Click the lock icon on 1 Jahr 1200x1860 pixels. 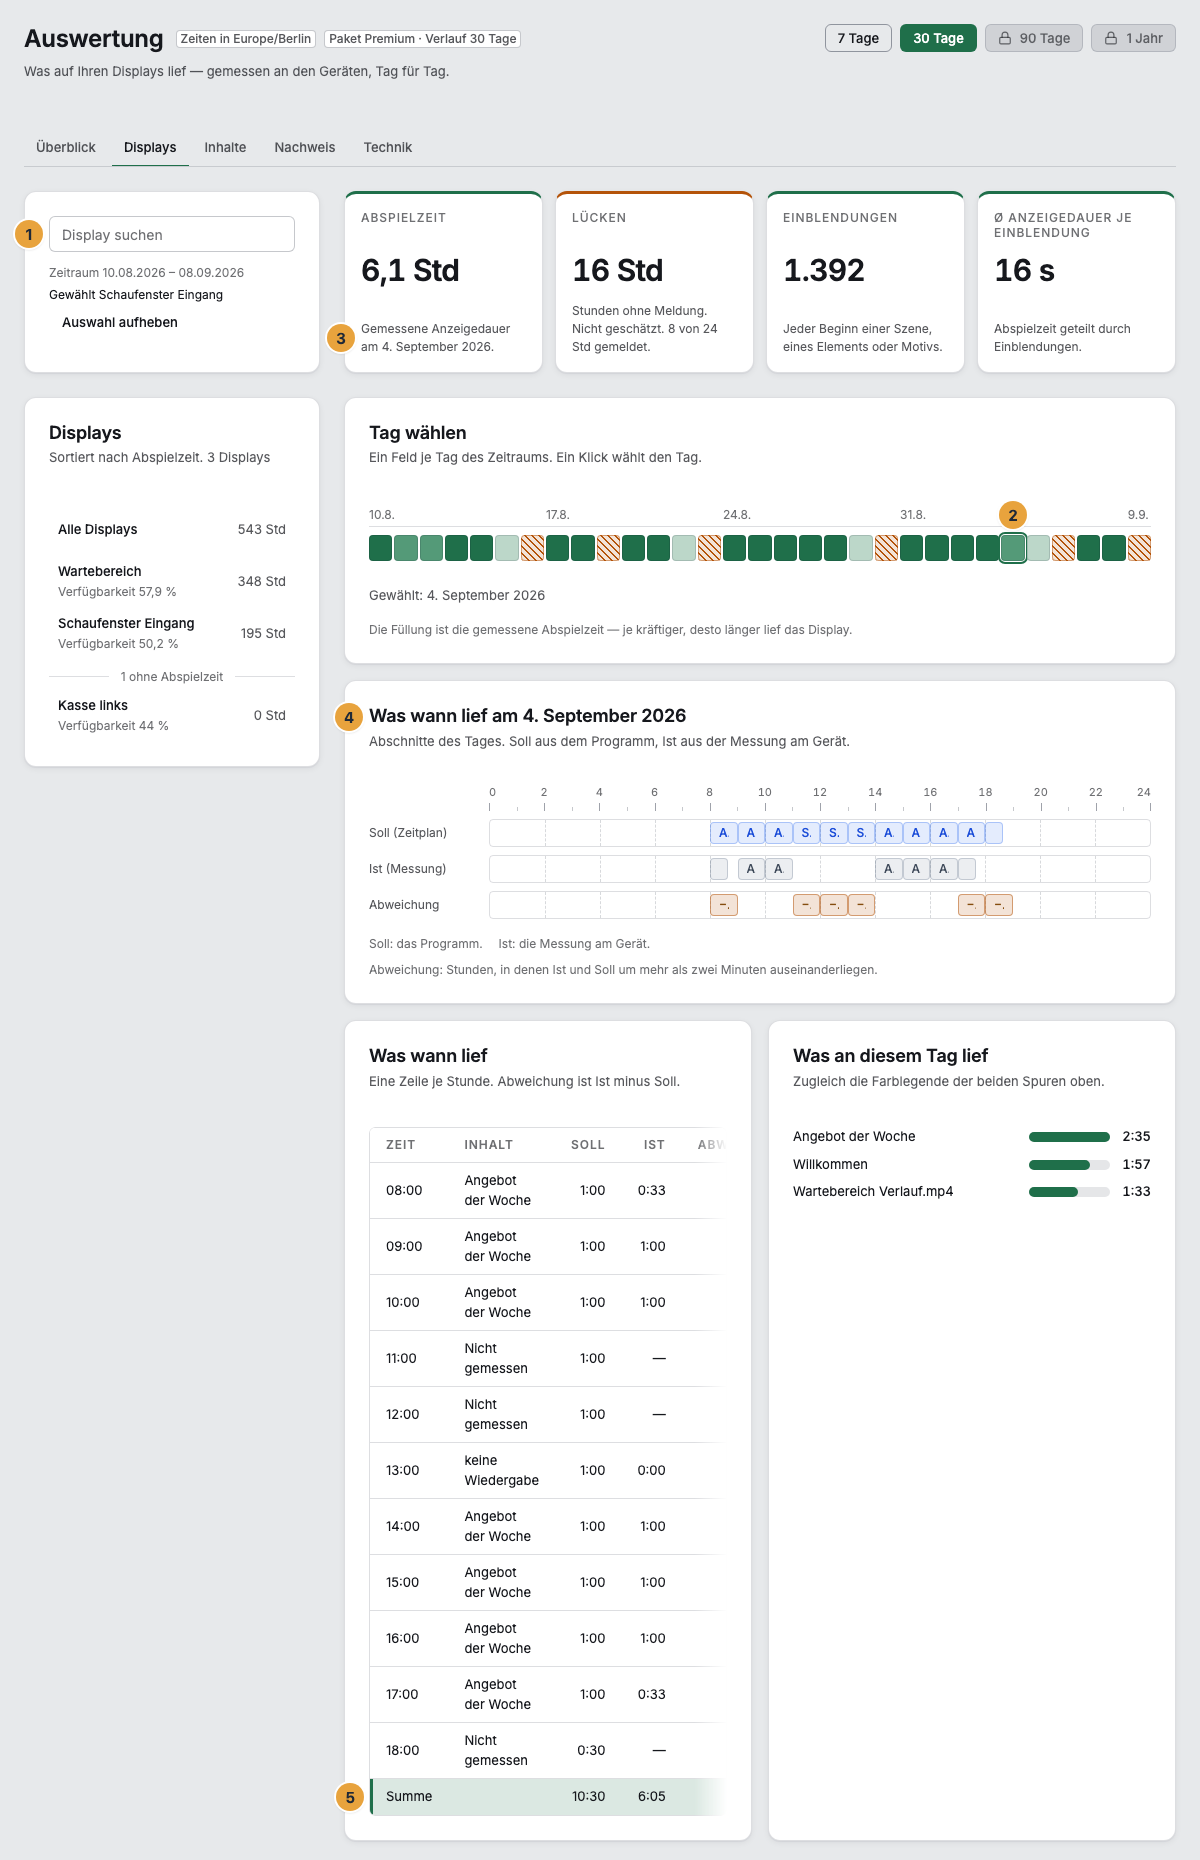click(1111, 38)
